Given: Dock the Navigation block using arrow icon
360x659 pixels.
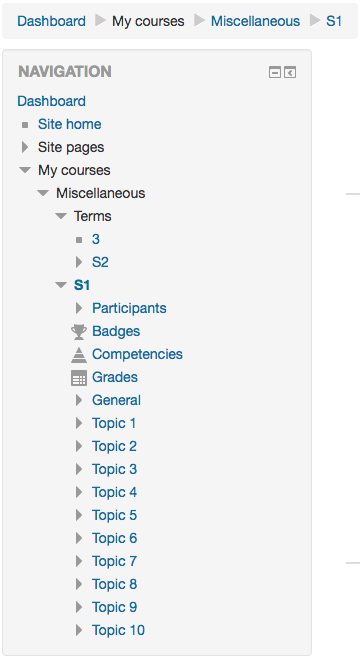Looking at the screenshot, I should click(290, 73).
